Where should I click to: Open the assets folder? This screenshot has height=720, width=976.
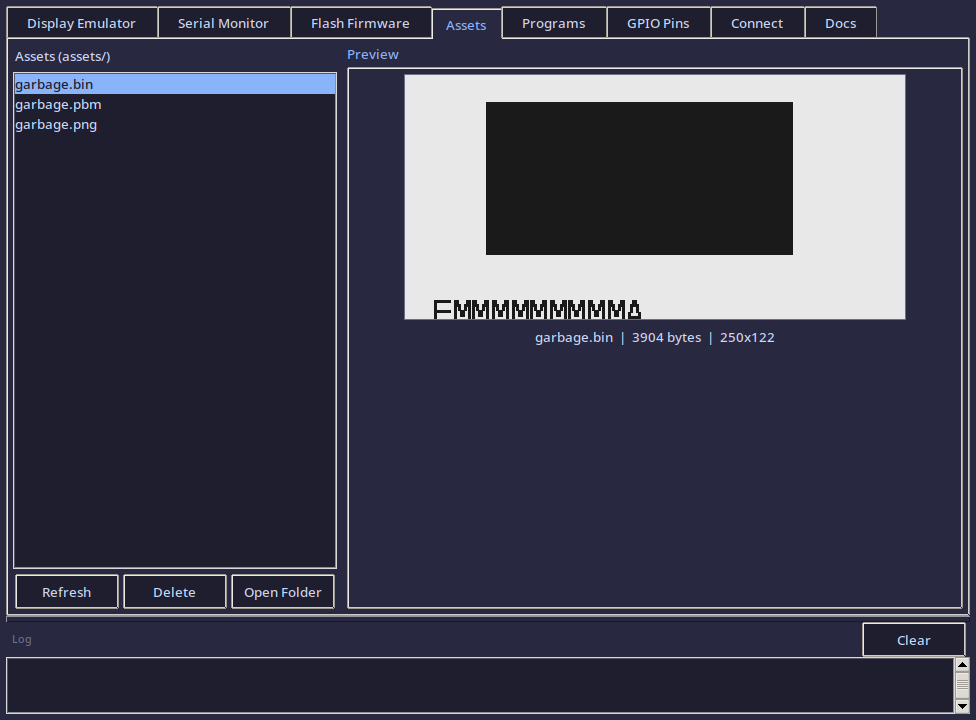tap(283, 591)
